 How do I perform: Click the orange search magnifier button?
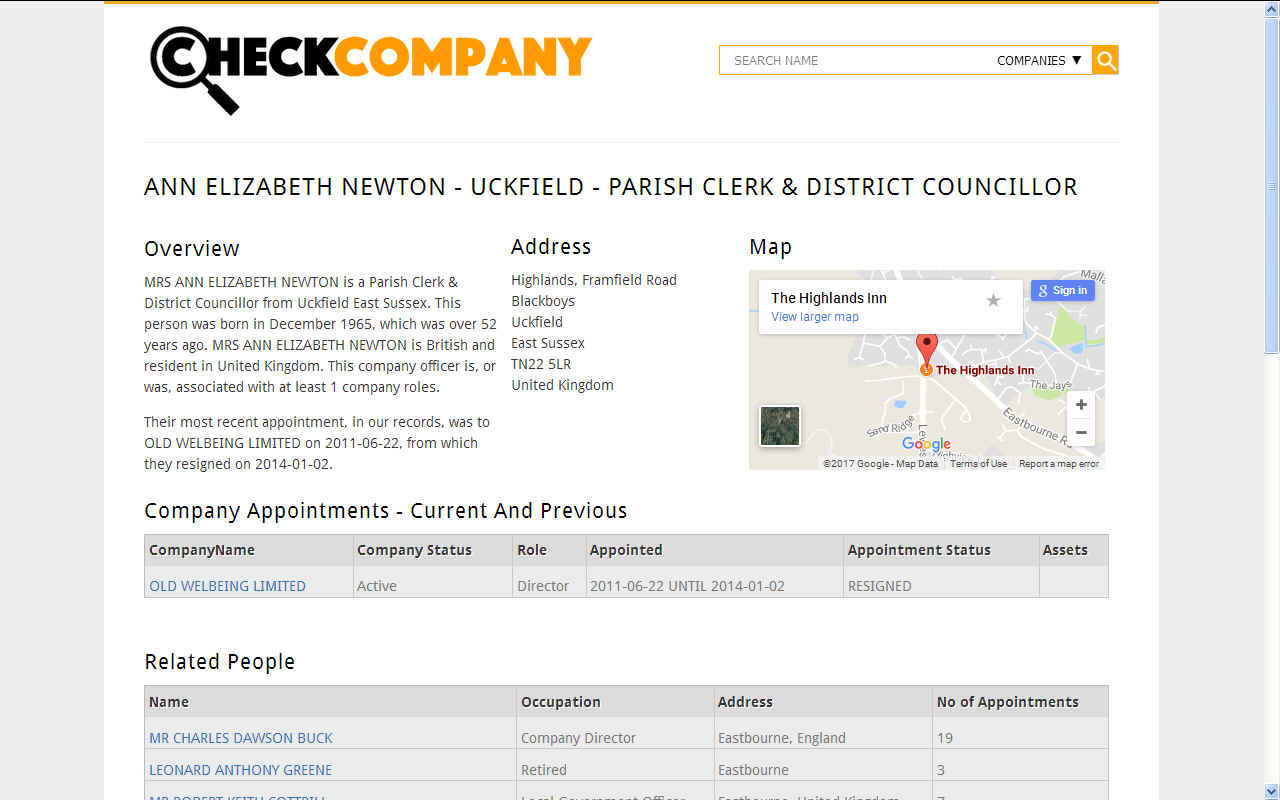[1105, 60]
